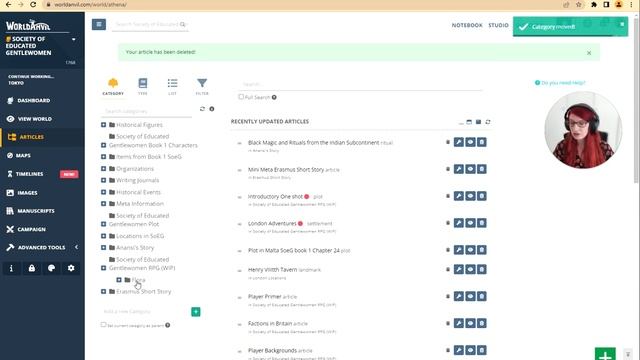Select Anansi's Story category
Image resolution: width=640 pixels, height=360 pixels.
[x=135, y=248]
